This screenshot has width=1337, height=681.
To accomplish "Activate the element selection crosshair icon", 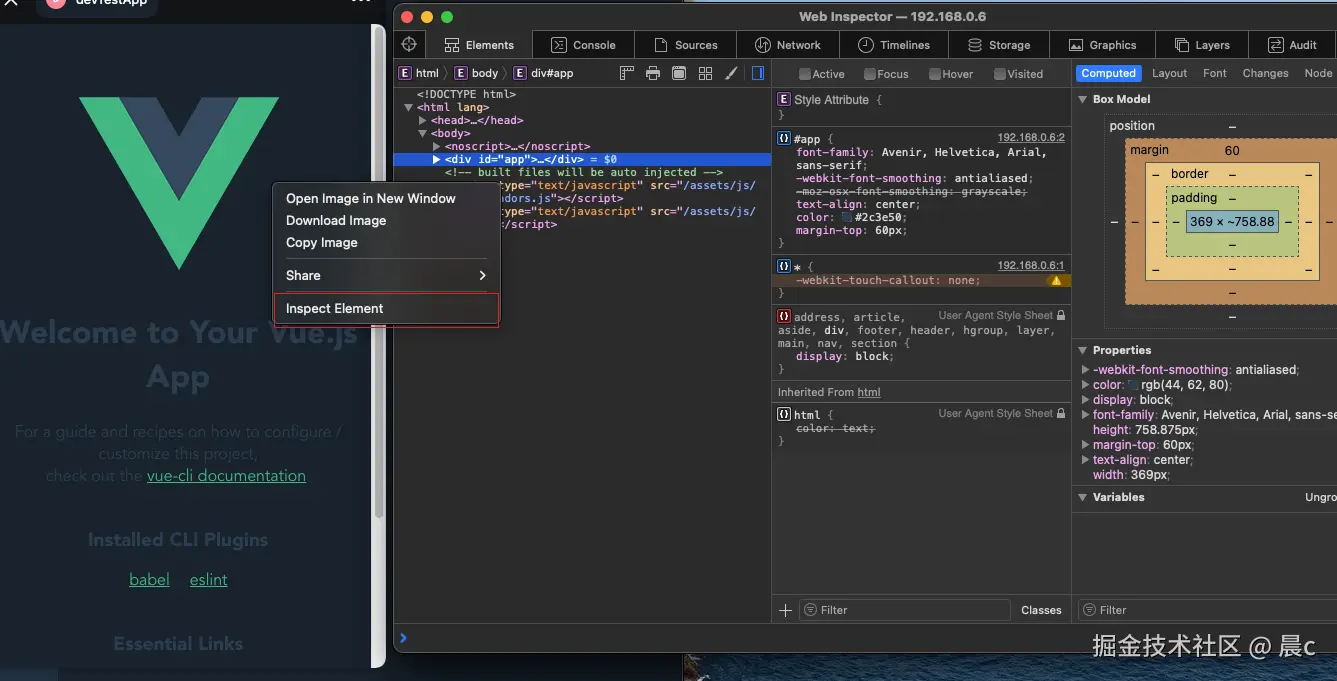I will pyautogui.click(x=409, y=45).
